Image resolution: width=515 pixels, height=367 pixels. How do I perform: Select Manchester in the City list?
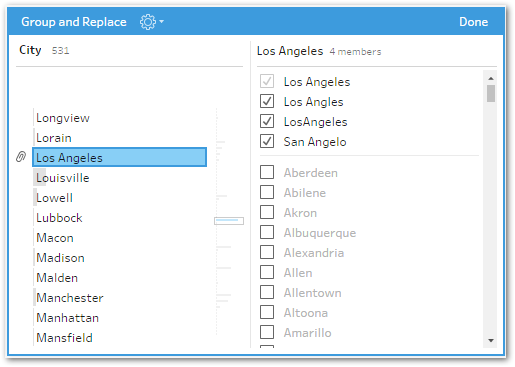point(119,298)
